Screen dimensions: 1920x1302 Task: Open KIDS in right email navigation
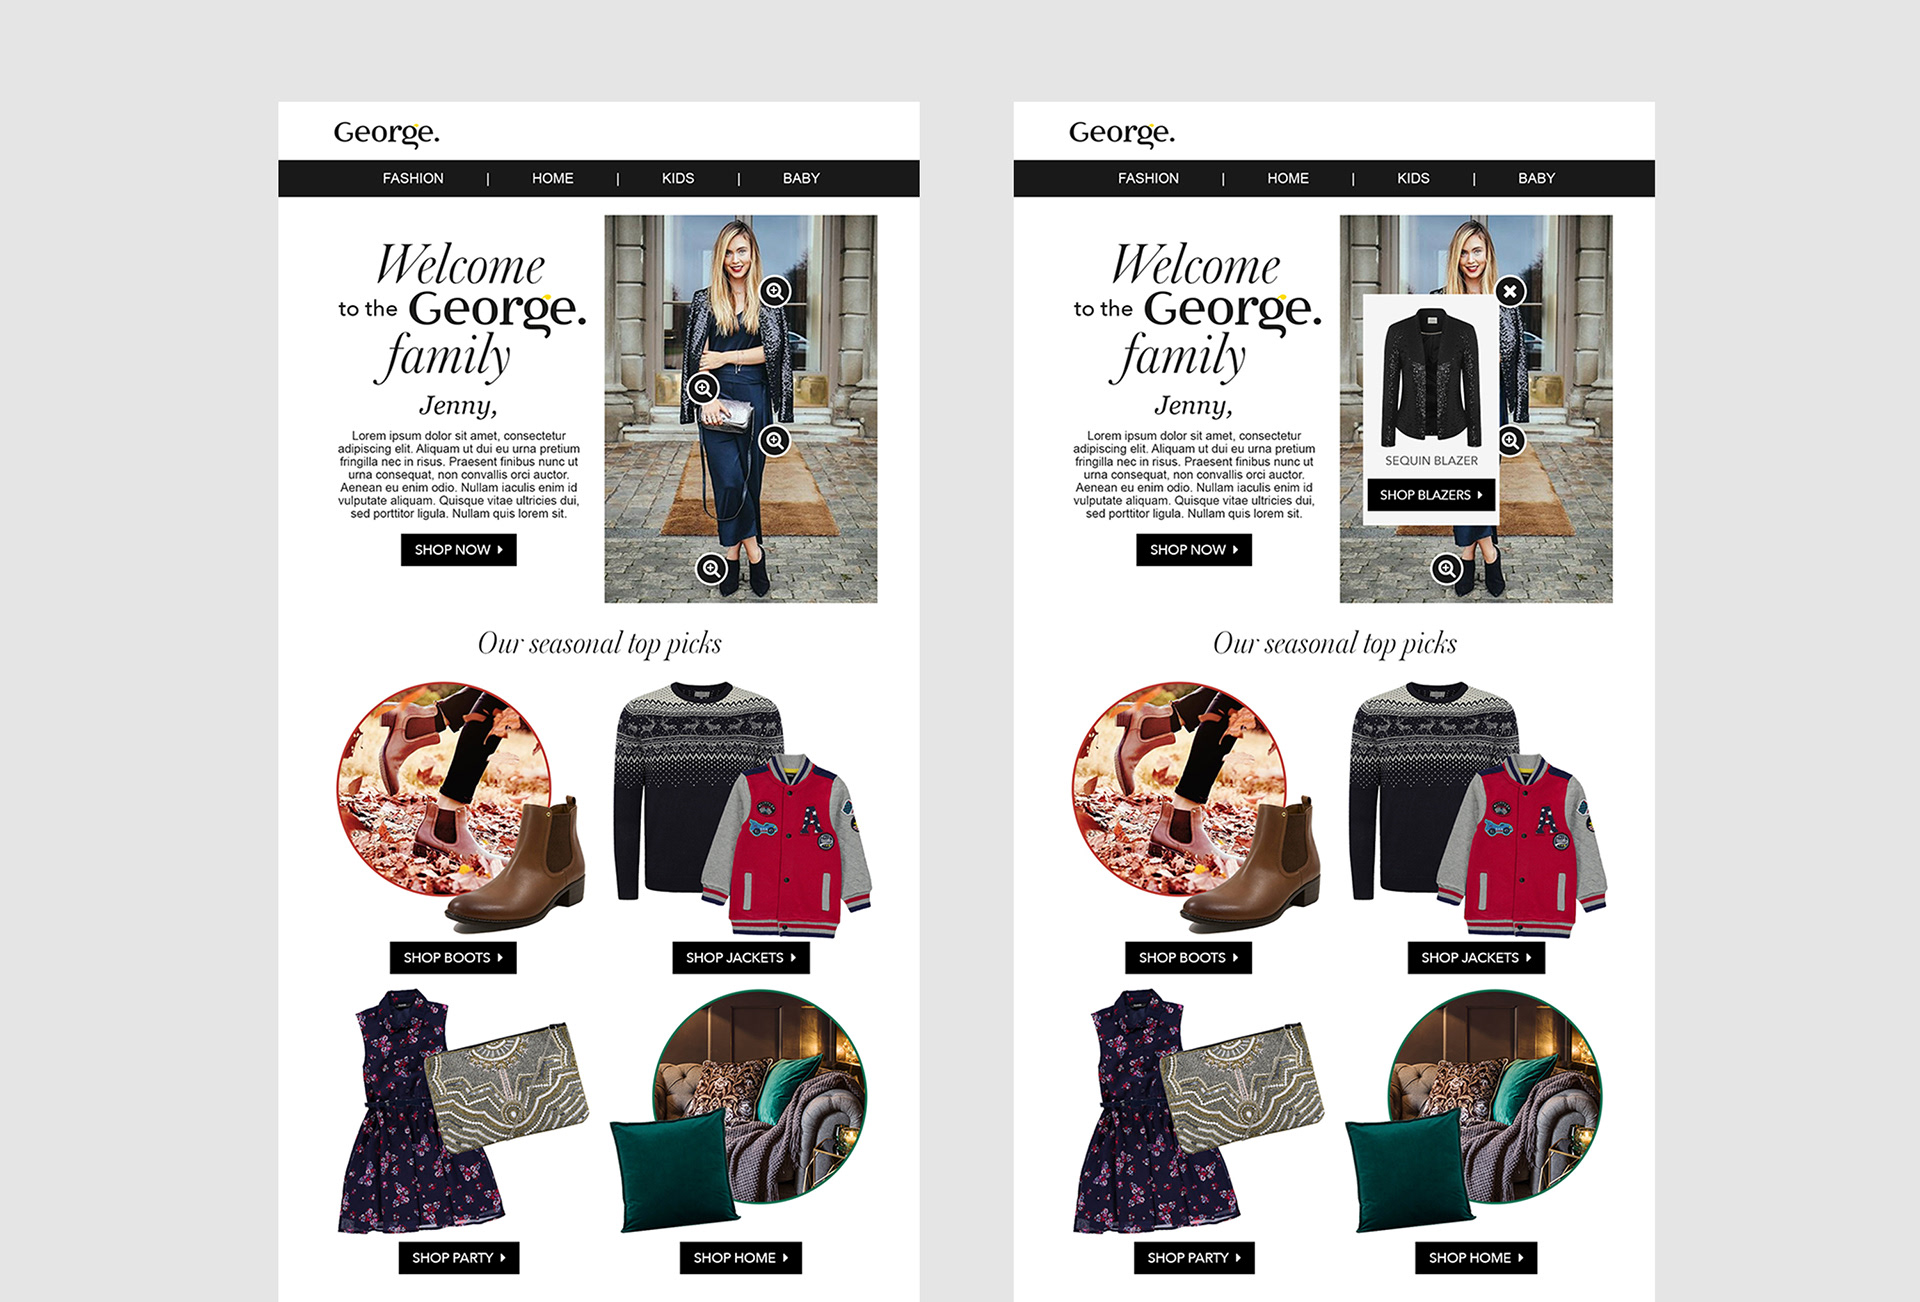(1413, 178)
